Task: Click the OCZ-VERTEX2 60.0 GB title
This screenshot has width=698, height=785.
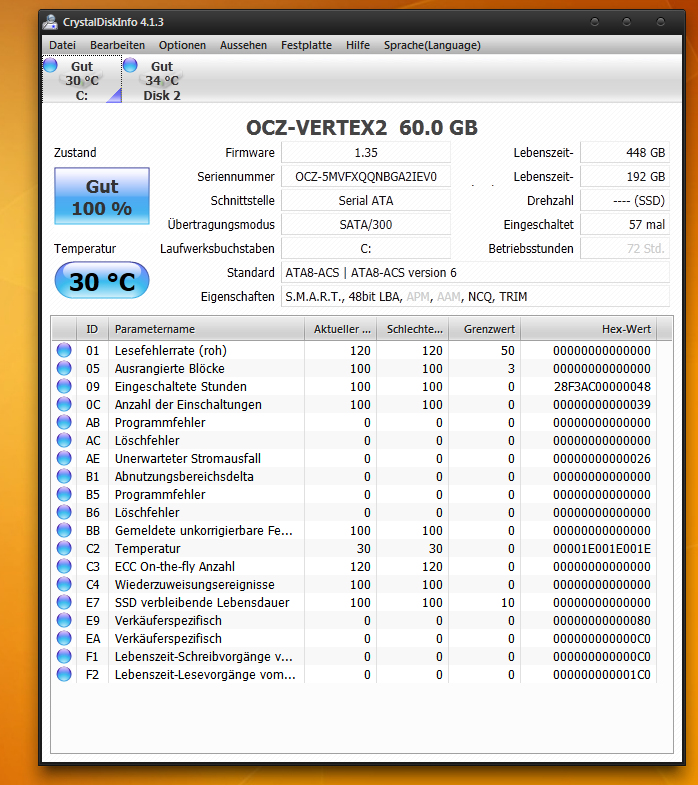Action: pos(362,128)
